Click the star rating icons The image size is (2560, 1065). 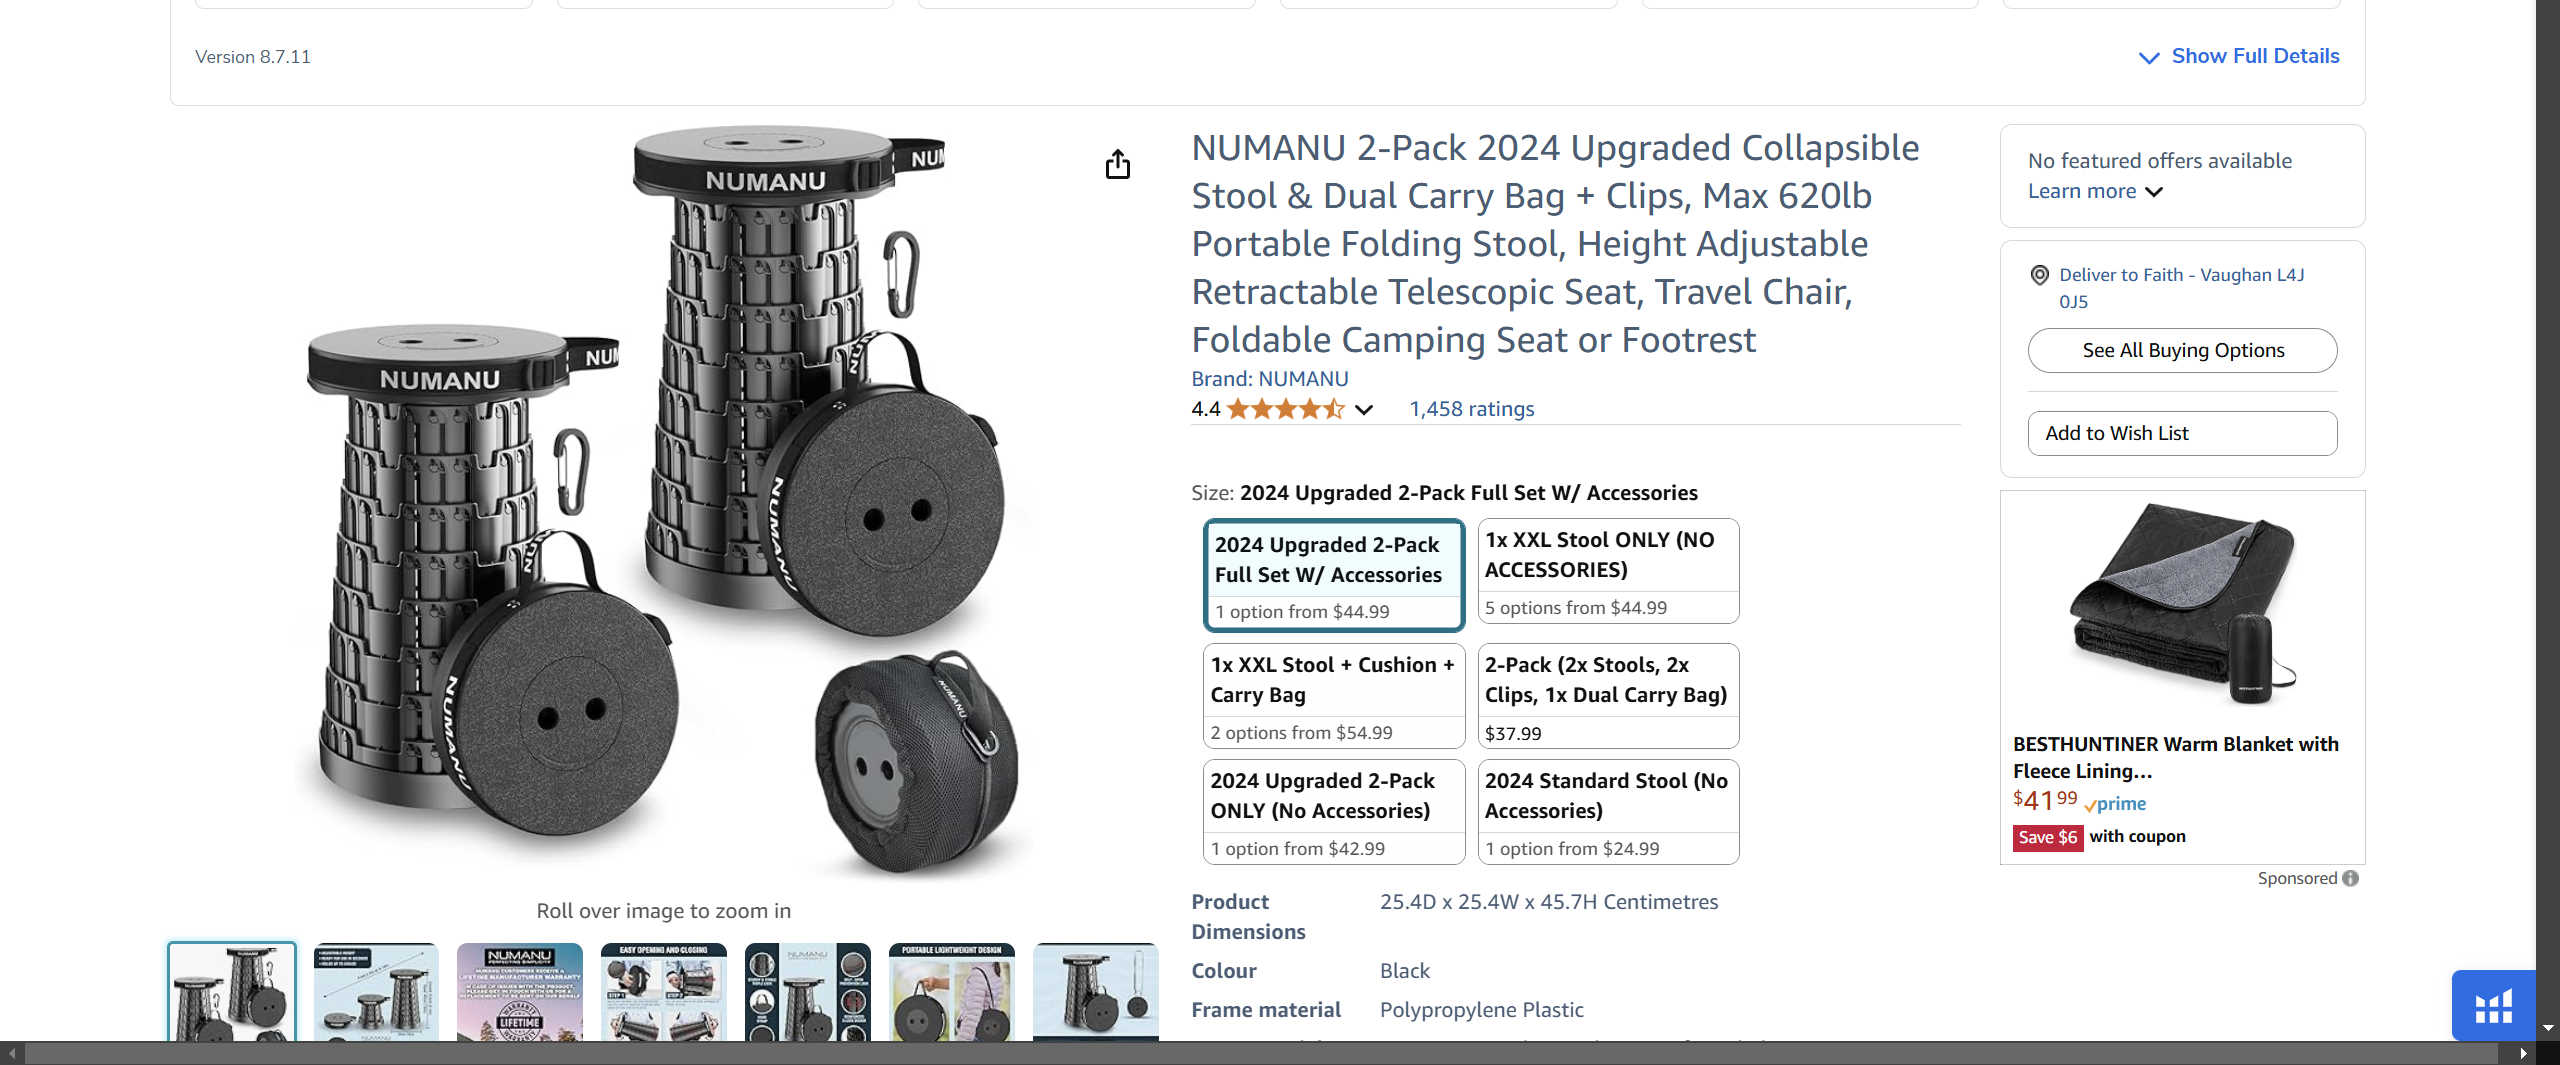1285,409
